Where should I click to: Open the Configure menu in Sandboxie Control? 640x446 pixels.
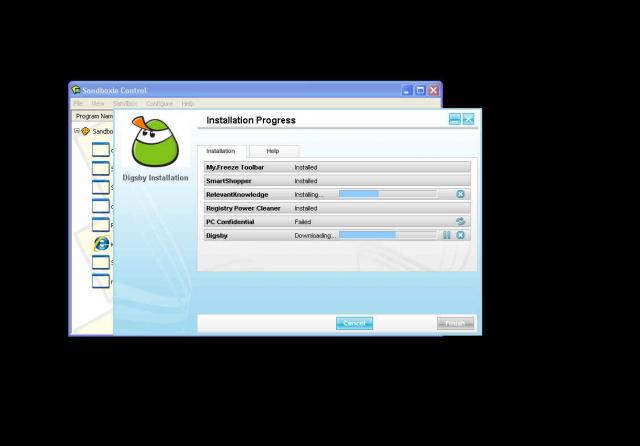159,104
